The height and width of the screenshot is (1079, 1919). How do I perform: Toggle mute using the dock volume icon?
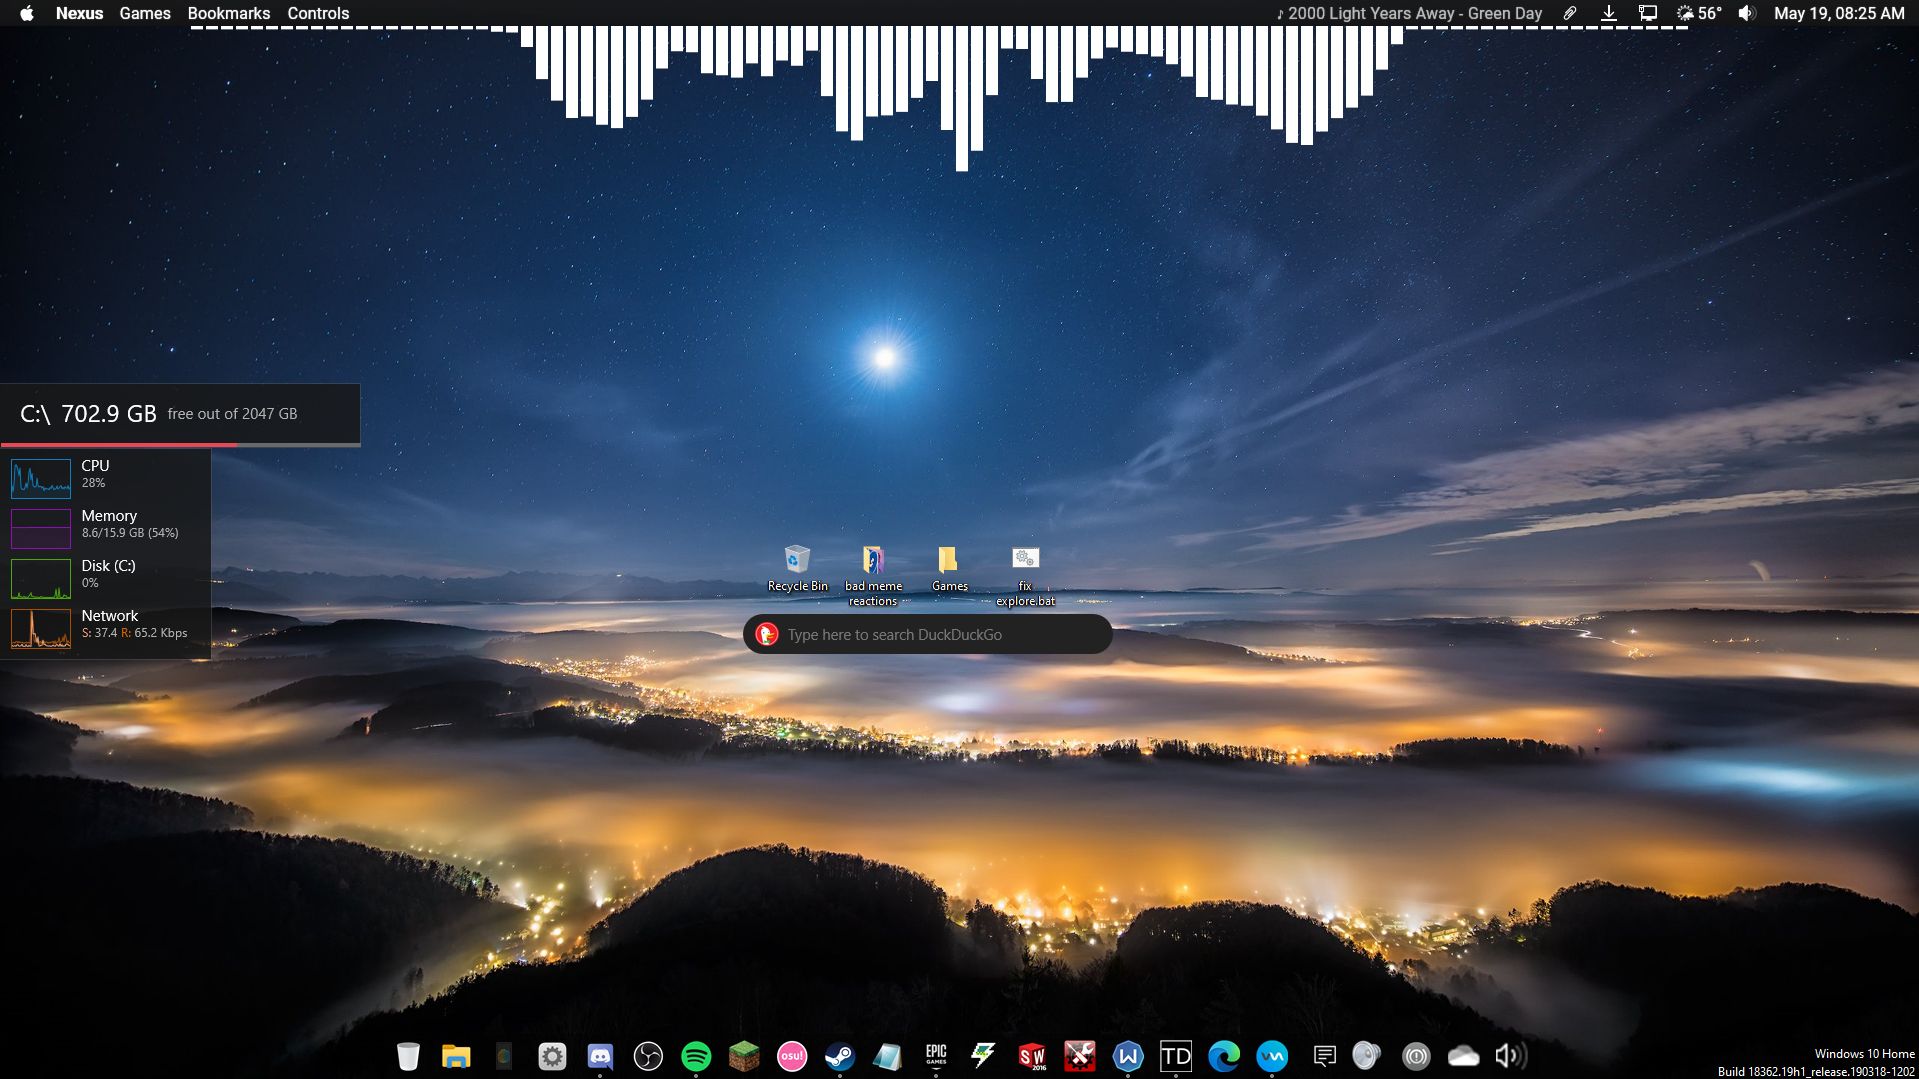[x=1508, y=1056]
